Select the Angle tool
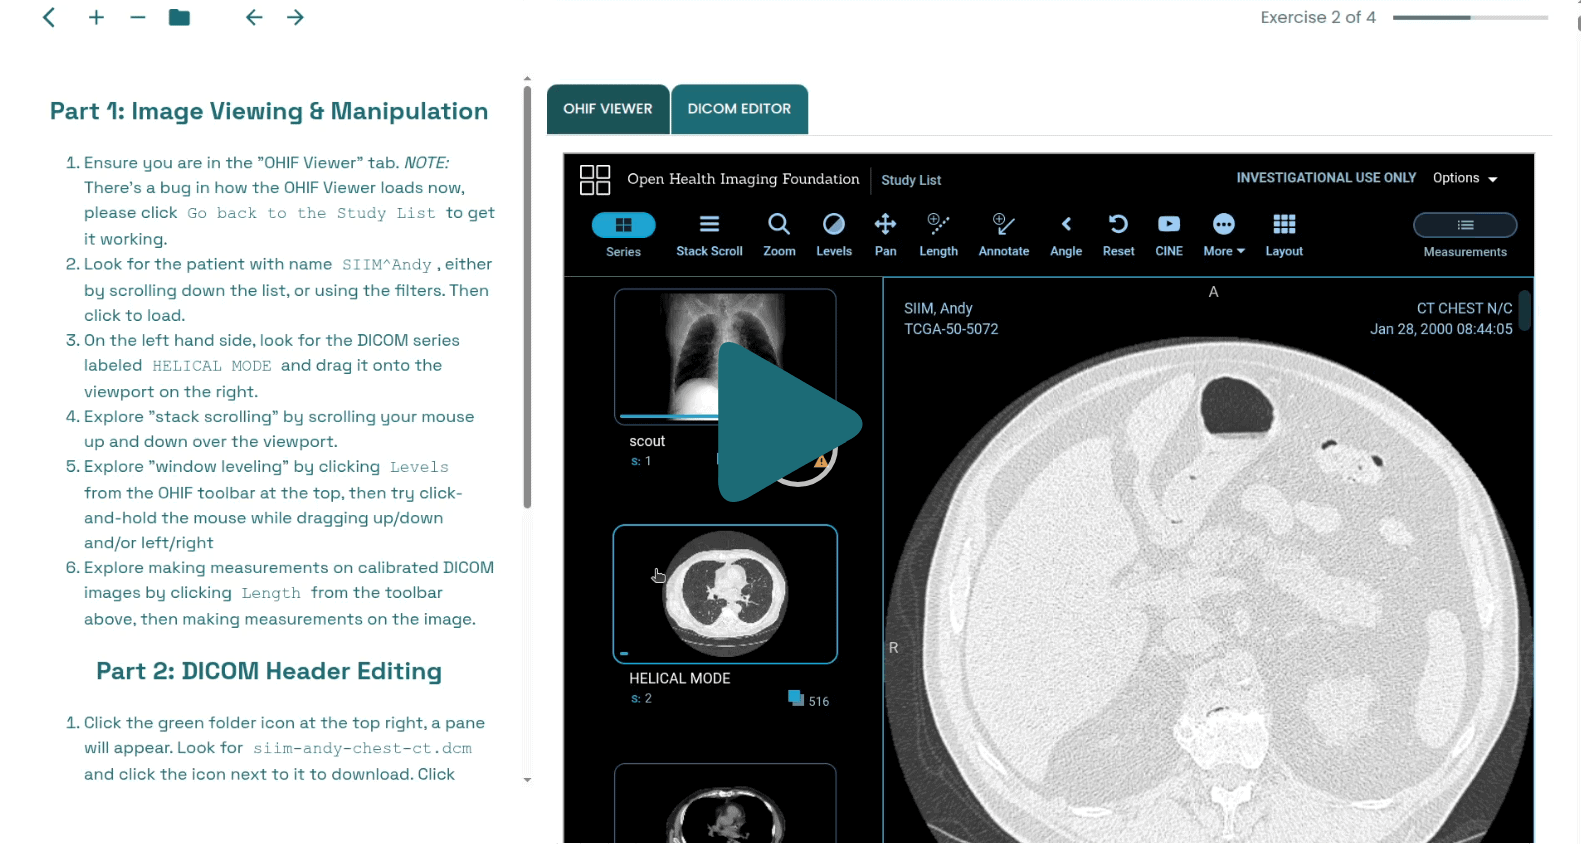Image resolution: width=1581 pixels, height=844 pixels. click(1066, 235)
